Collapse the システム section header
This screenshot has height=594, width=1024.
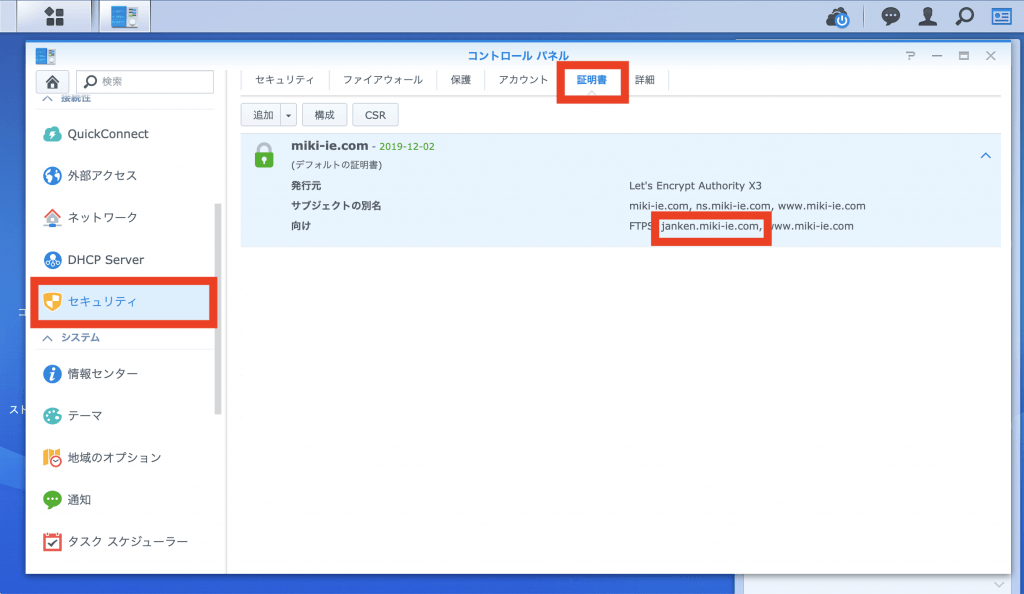point(70,338)
